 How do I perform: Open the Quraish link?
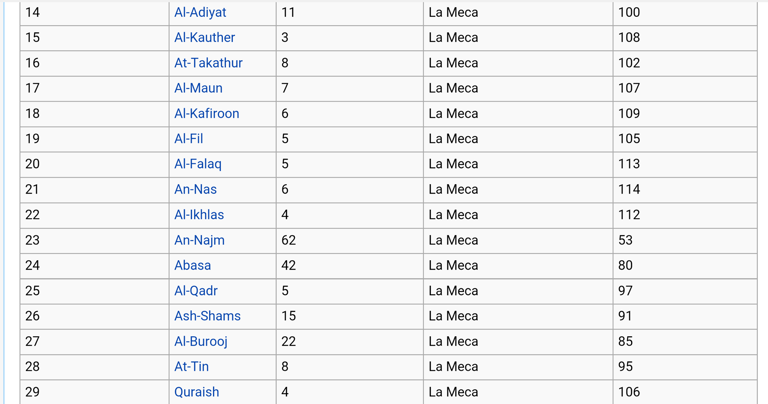tap(196, 392)
